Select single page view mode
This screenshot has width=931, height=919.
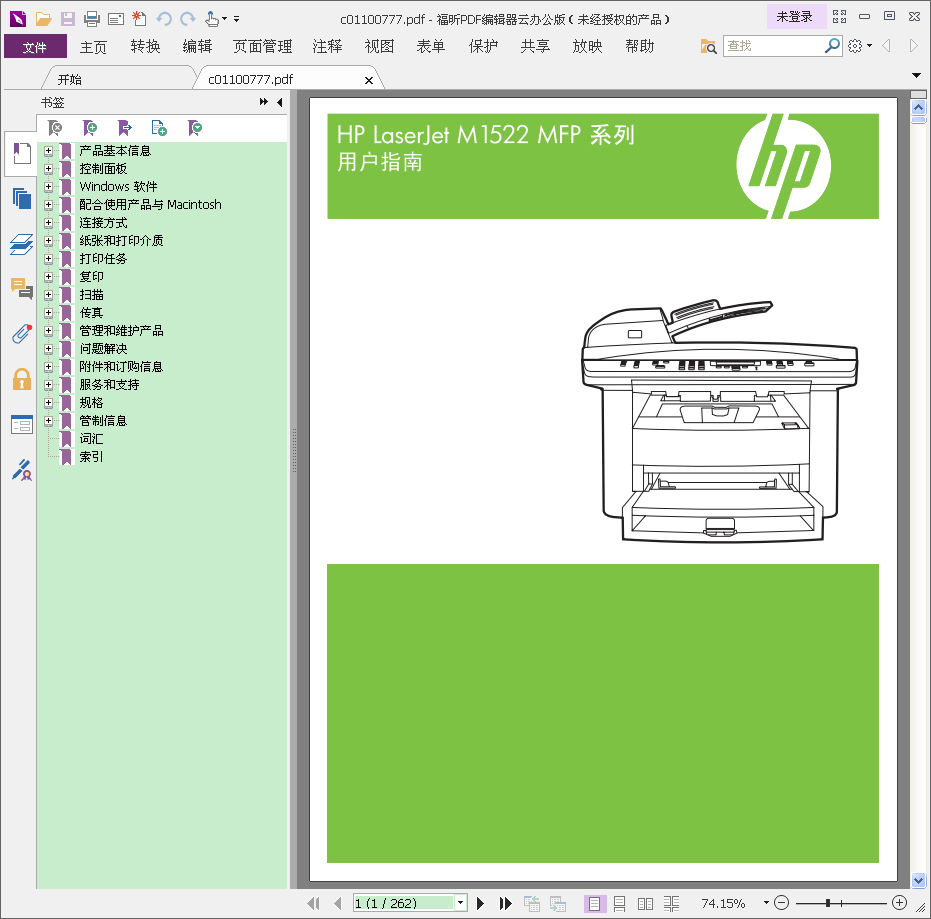(594, 904)
